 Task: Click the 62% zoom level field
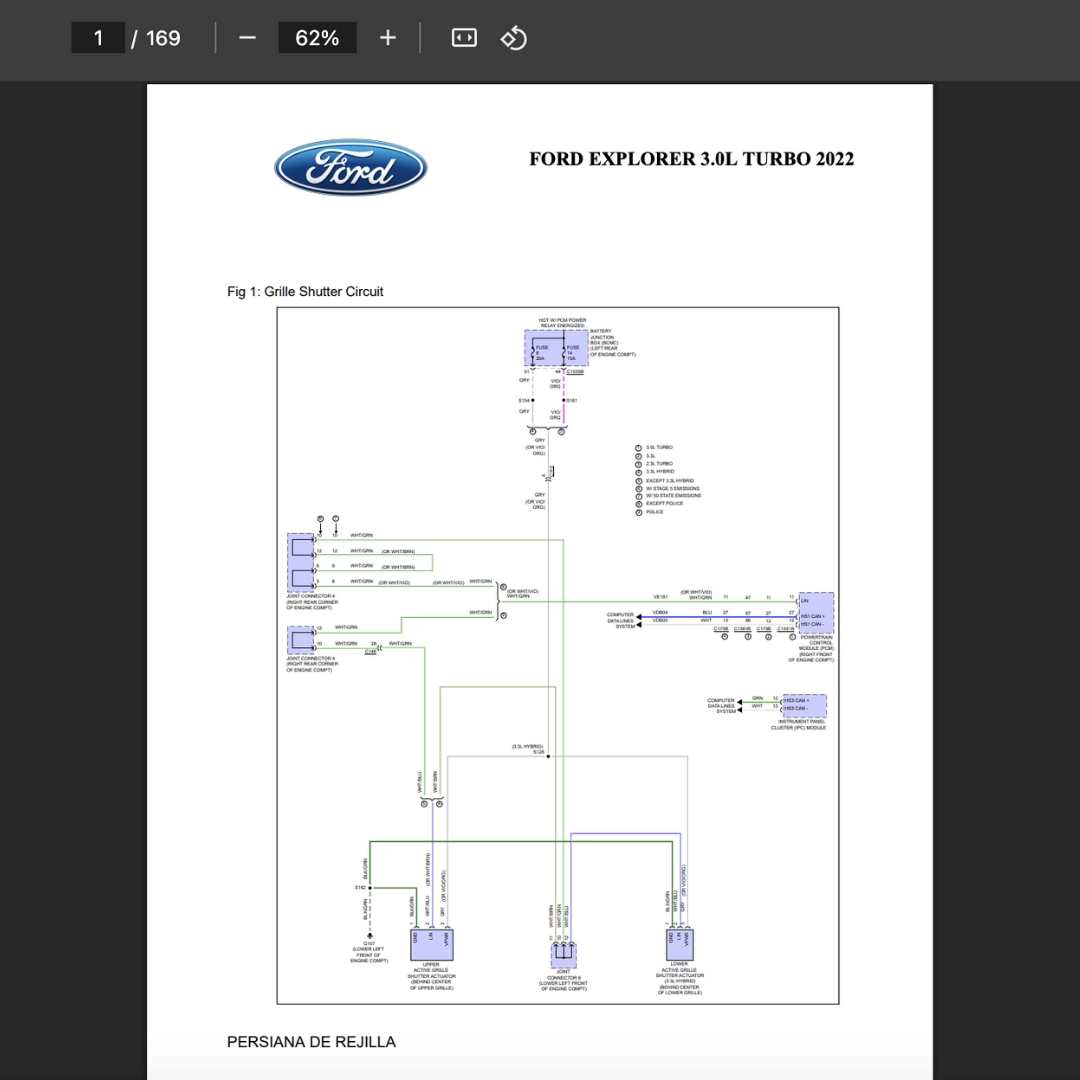click(318, 38)
